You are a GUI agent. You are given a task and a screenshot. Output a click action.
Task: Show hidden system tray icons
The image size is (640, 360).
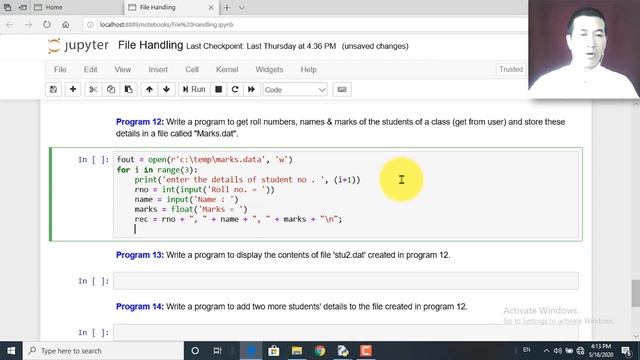pyautogui.click(x=546, y=351)
